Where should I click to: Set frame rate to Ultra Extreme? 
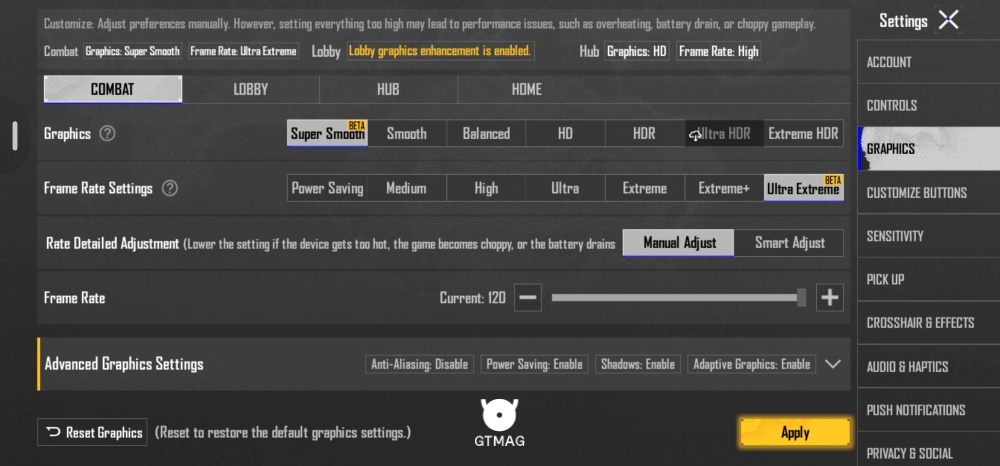click(x=804, y=188)
